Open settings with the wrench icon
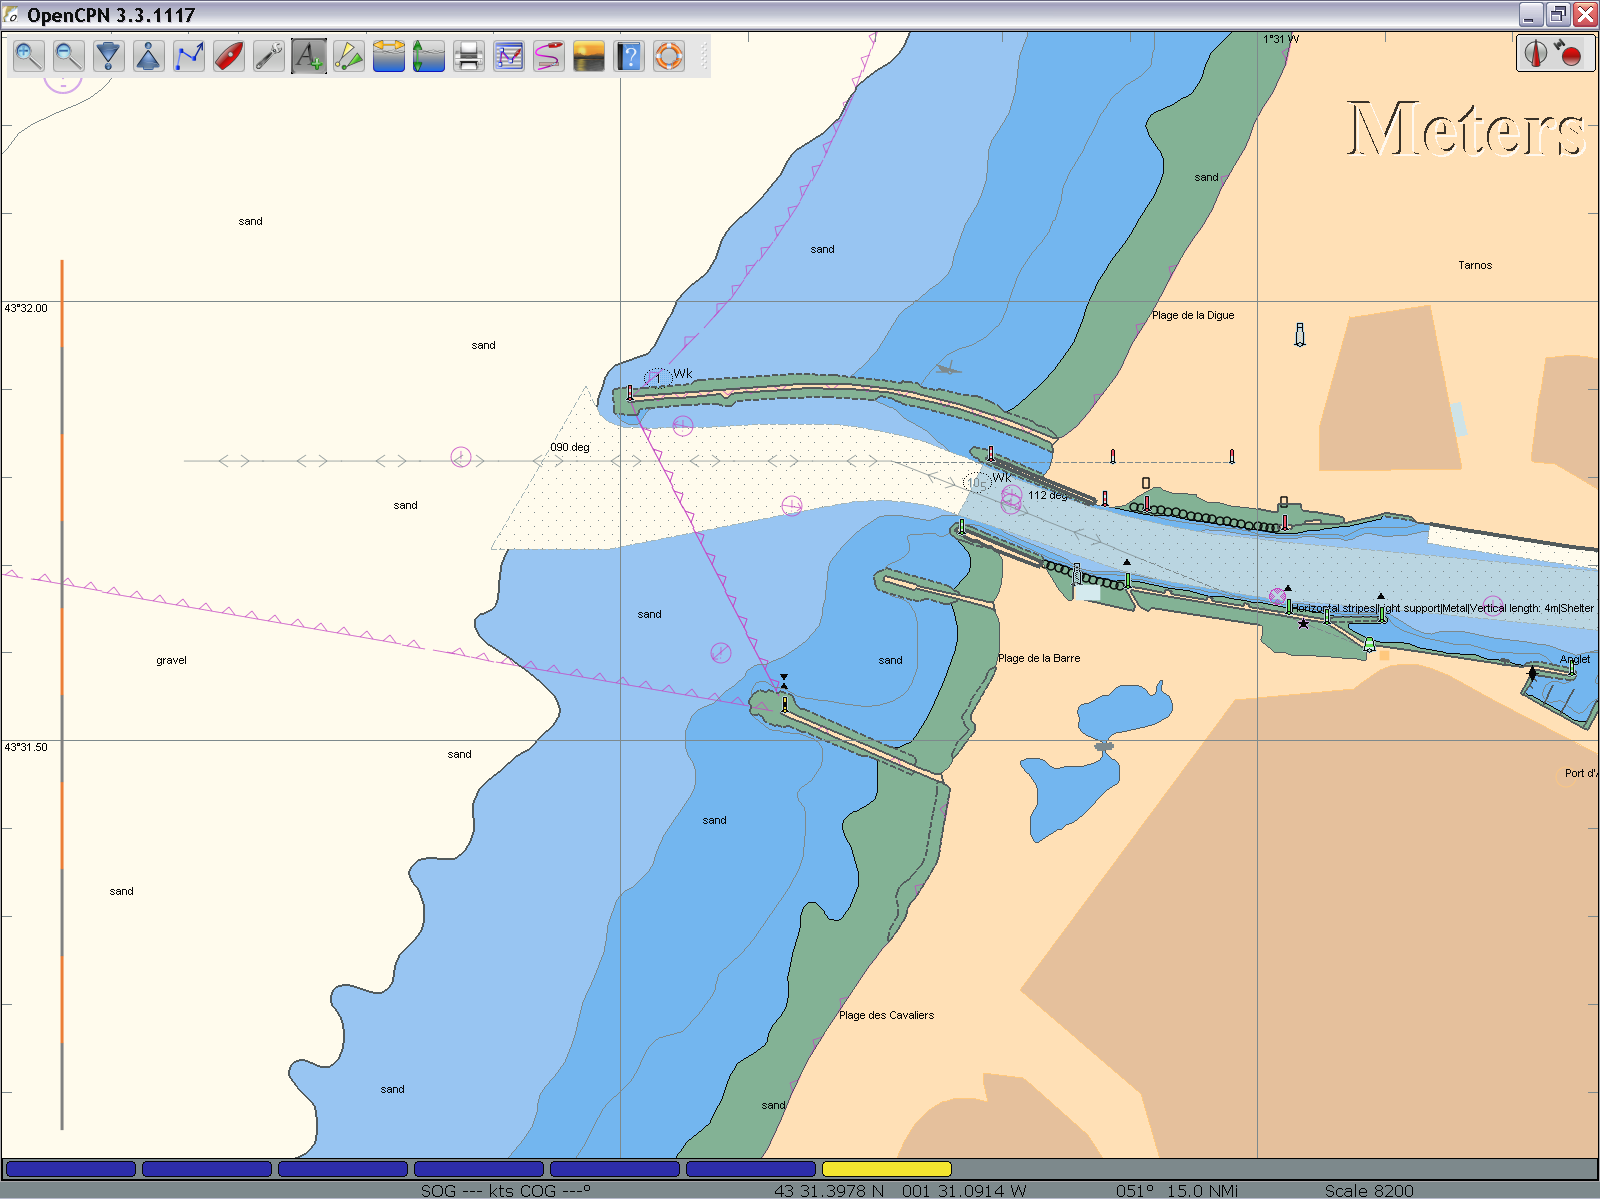Viewport: 1600px width, 1200px height. (x=268, y=56)
